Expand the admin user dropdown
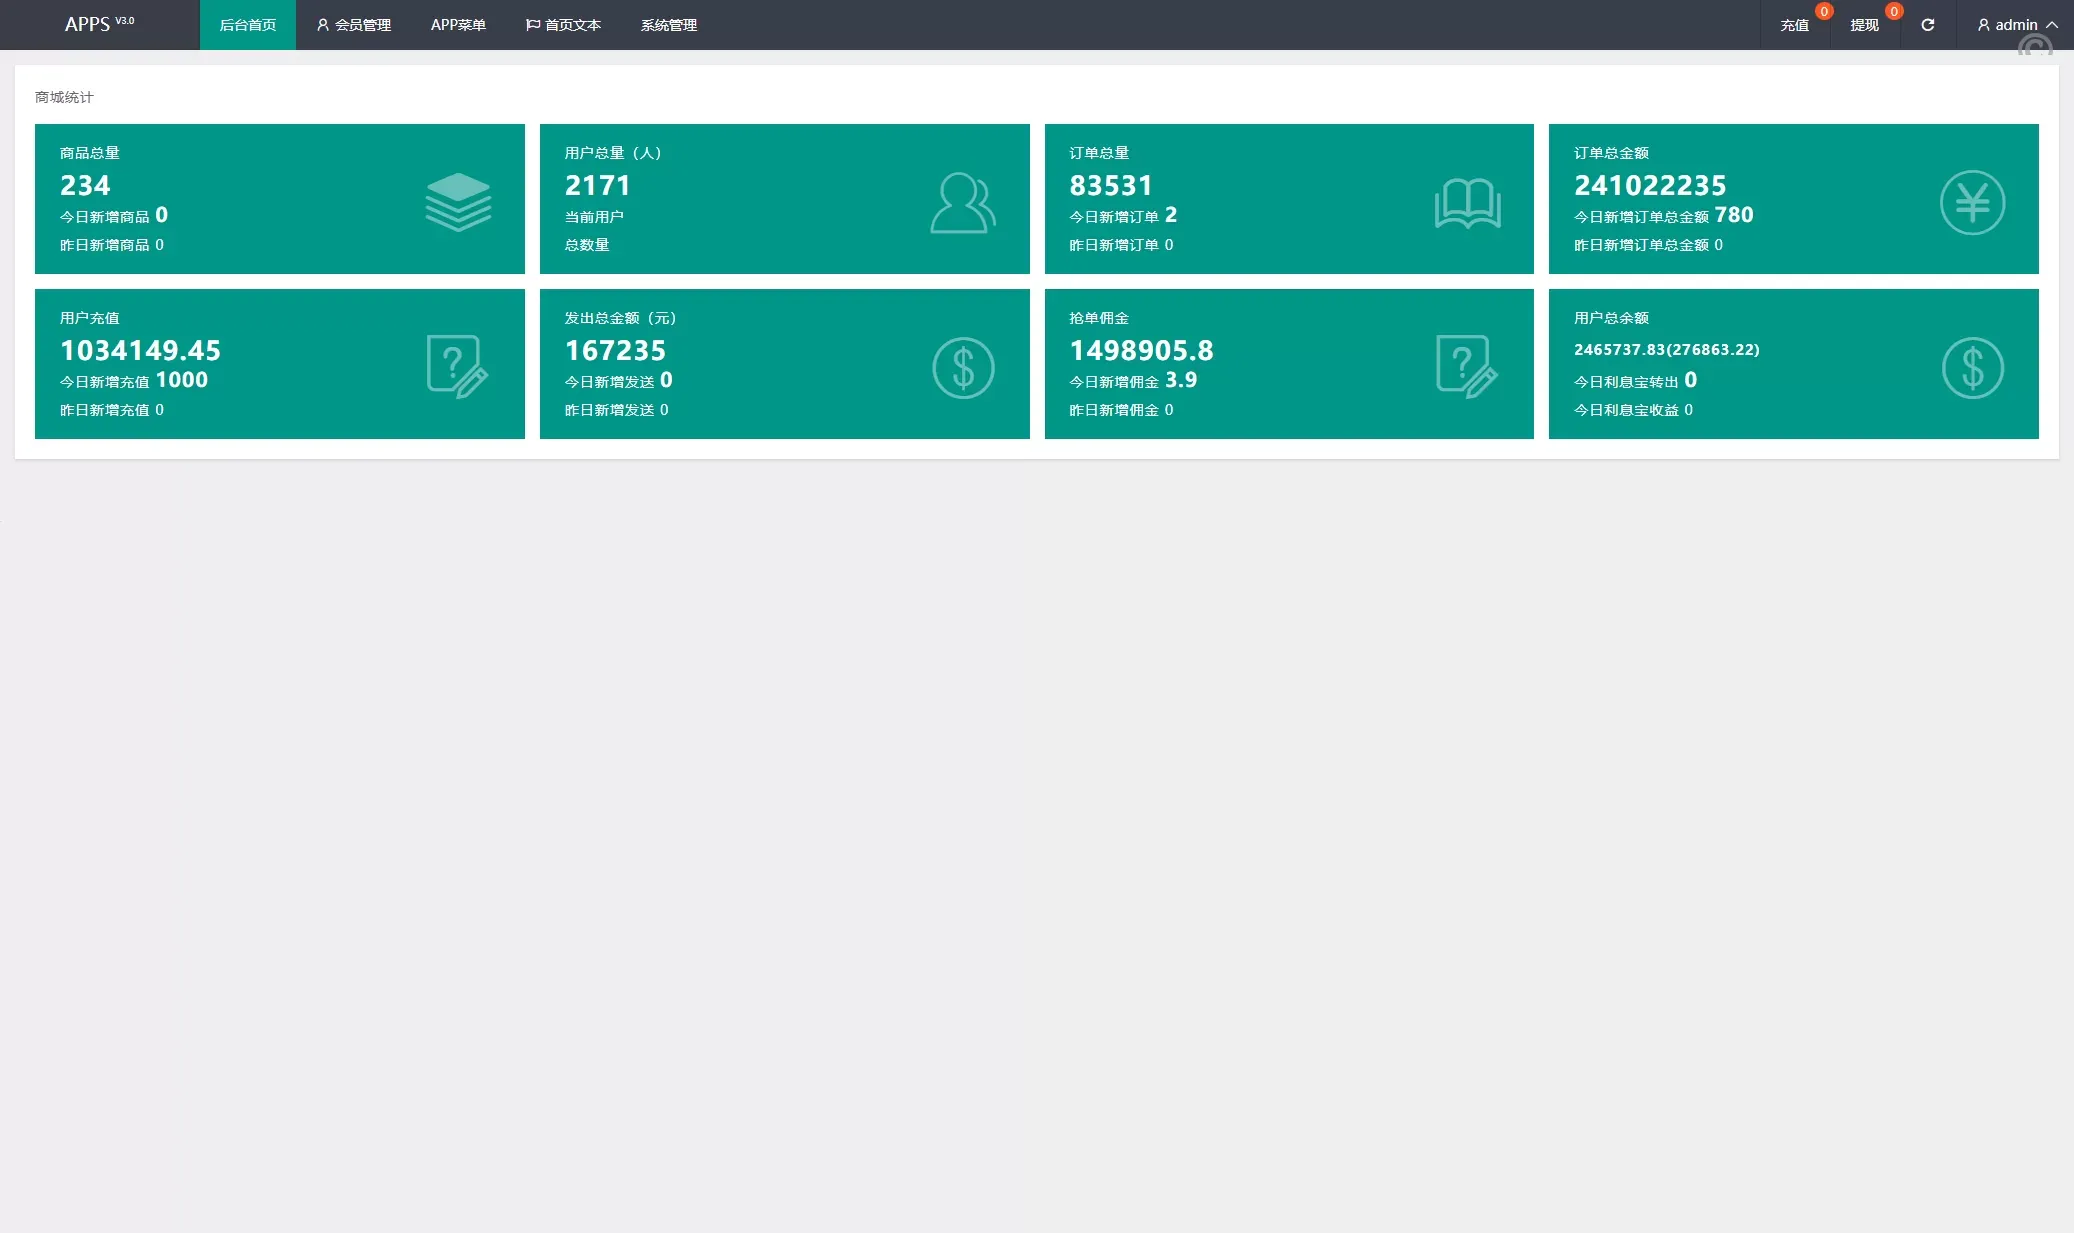The image size is (2074, 1233). point(2016,25)
